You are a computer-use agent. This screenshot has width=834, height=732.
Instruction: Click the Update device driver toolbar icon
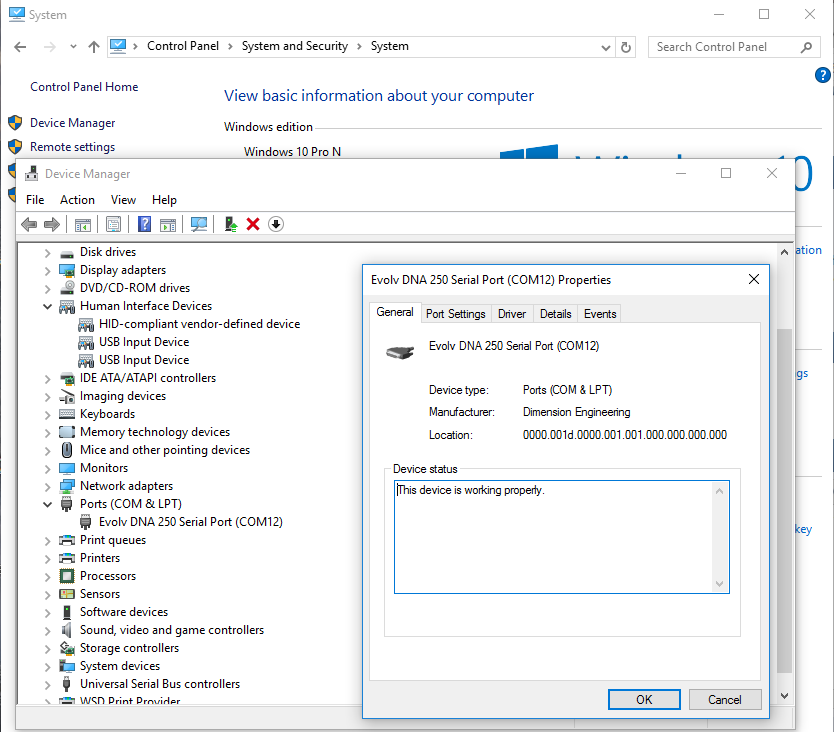tap(231, 224)
